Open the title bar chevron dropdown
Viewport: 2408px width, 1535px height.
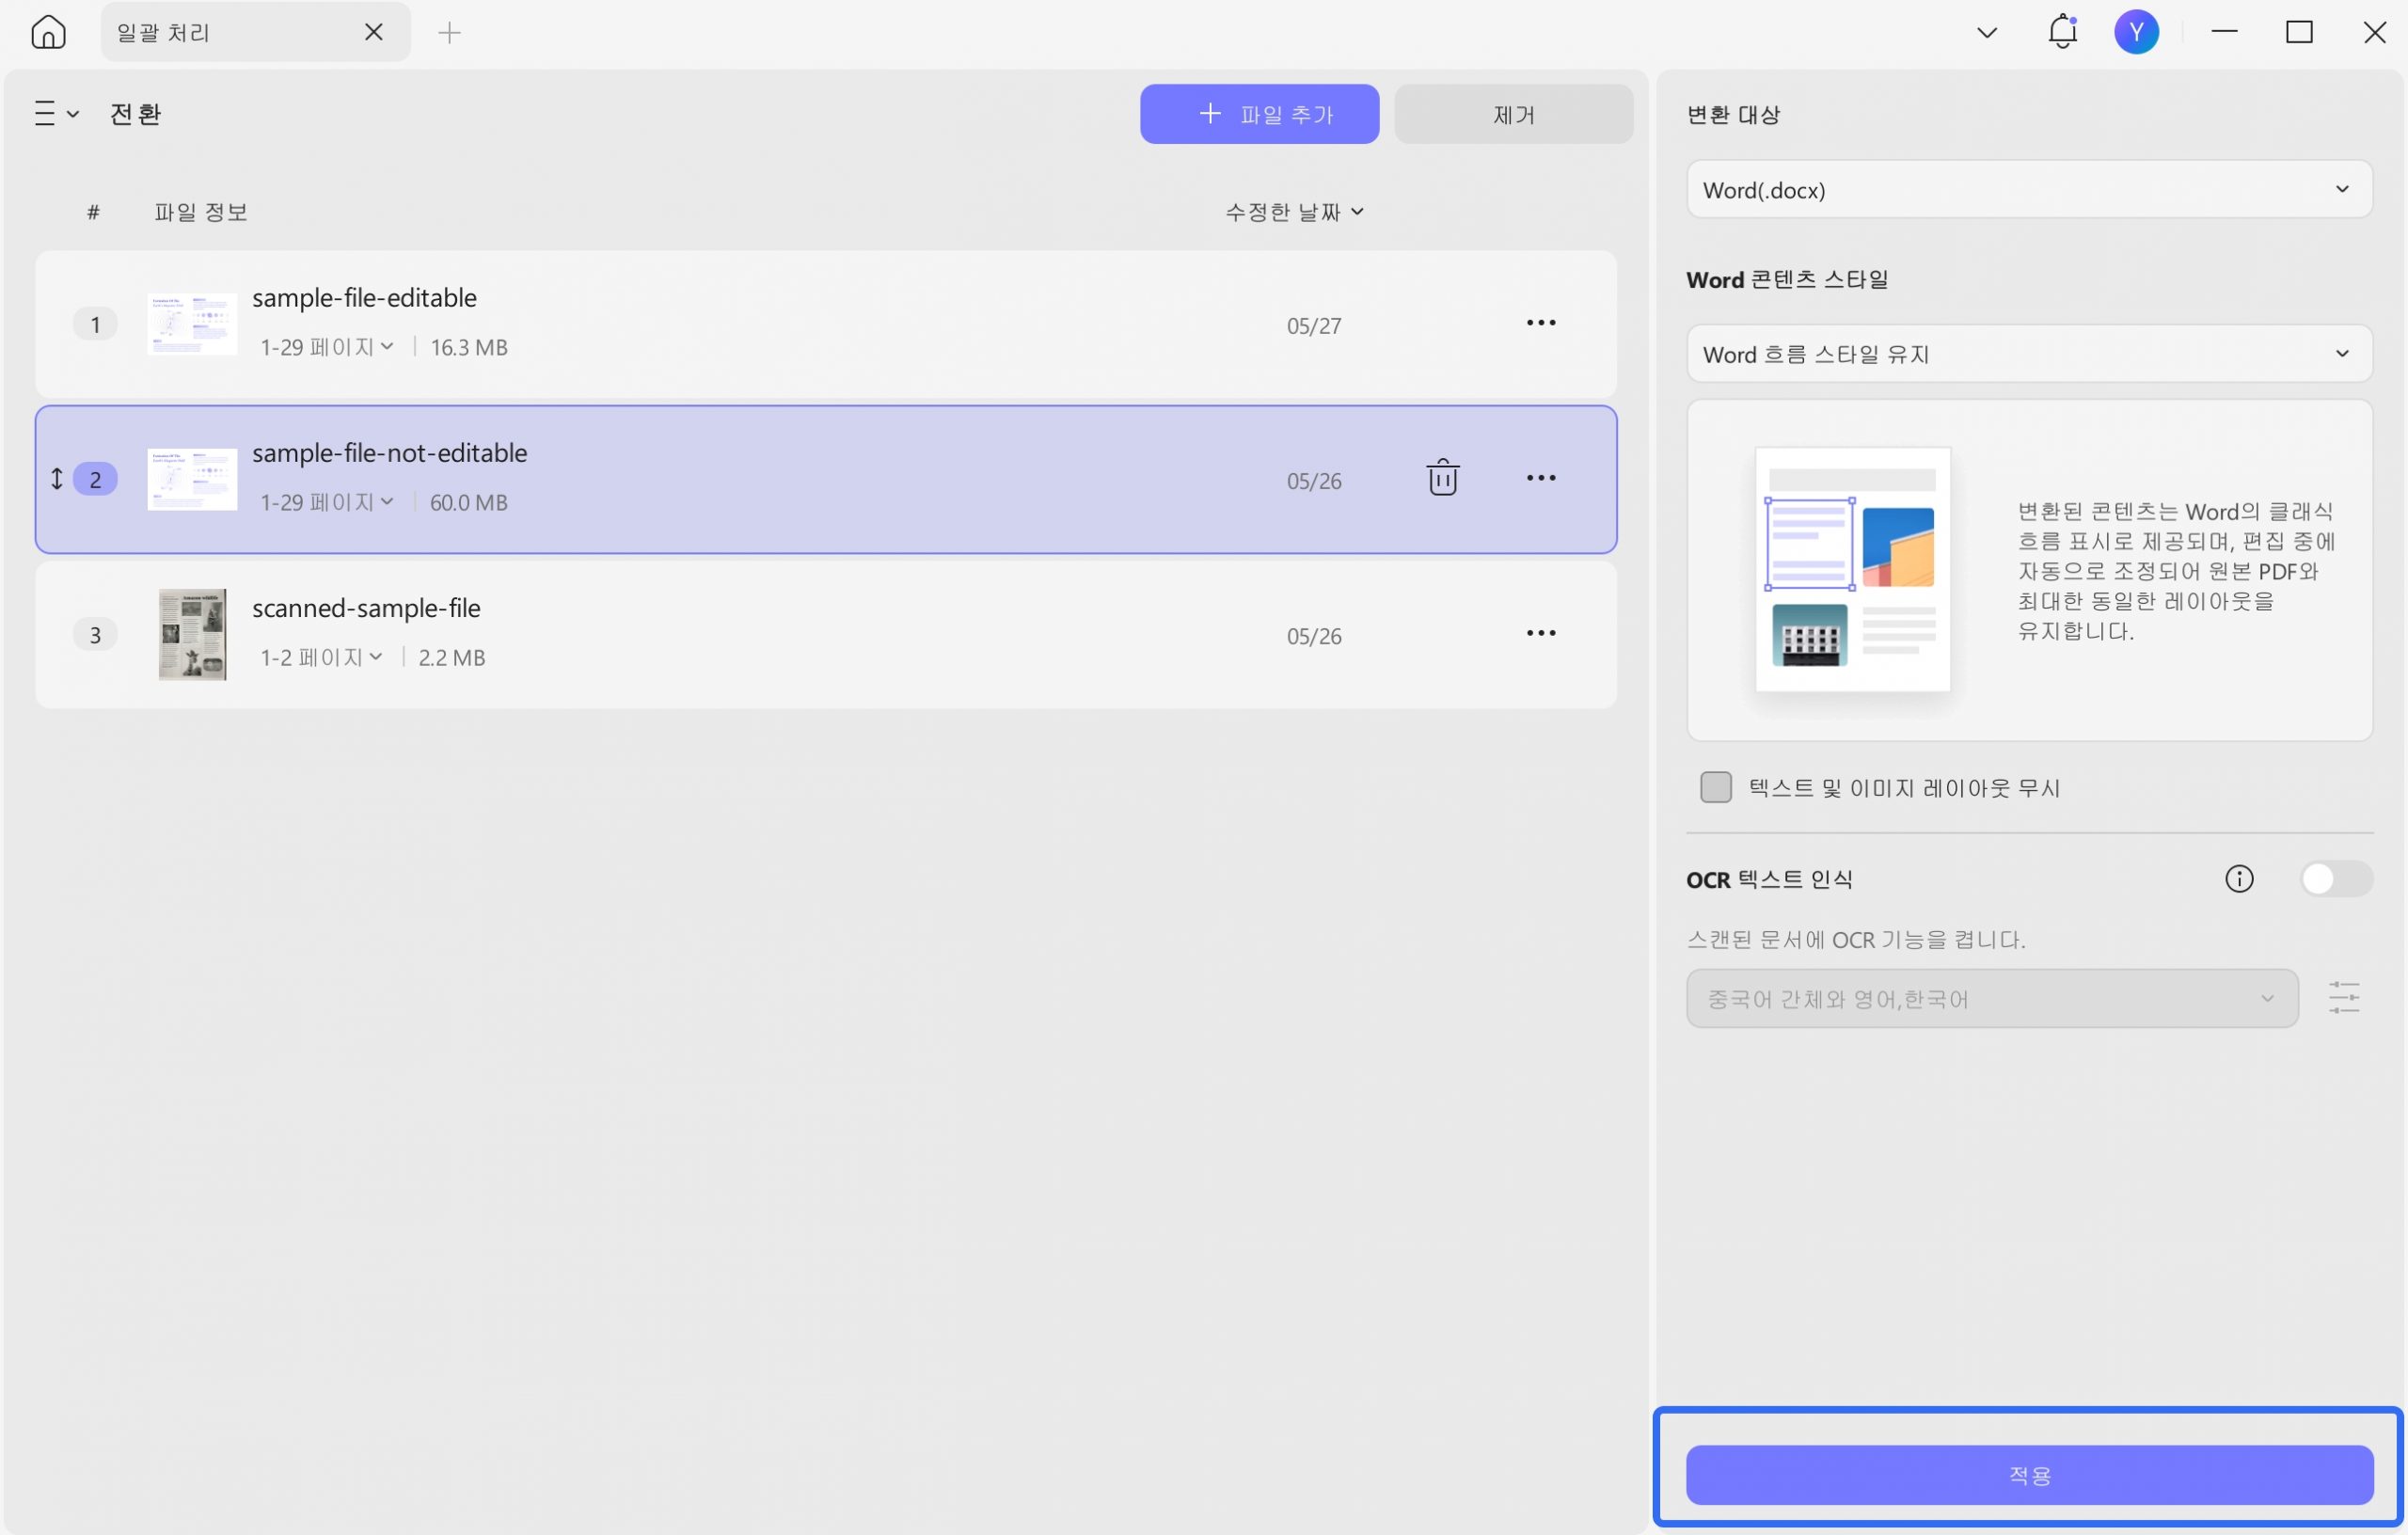1987,33
